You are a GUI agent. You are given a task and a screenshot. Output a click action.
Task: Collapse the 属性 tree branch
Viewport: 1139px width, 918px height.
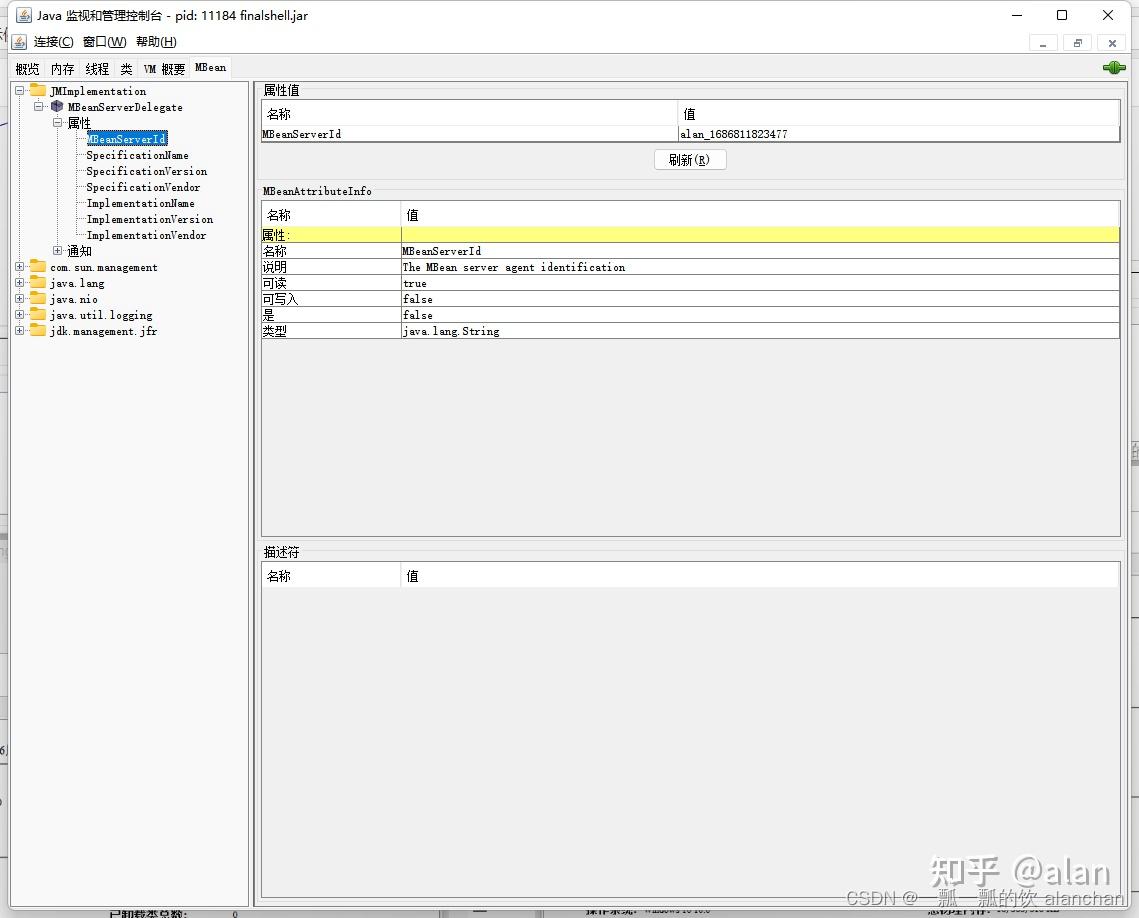(58, 123)
